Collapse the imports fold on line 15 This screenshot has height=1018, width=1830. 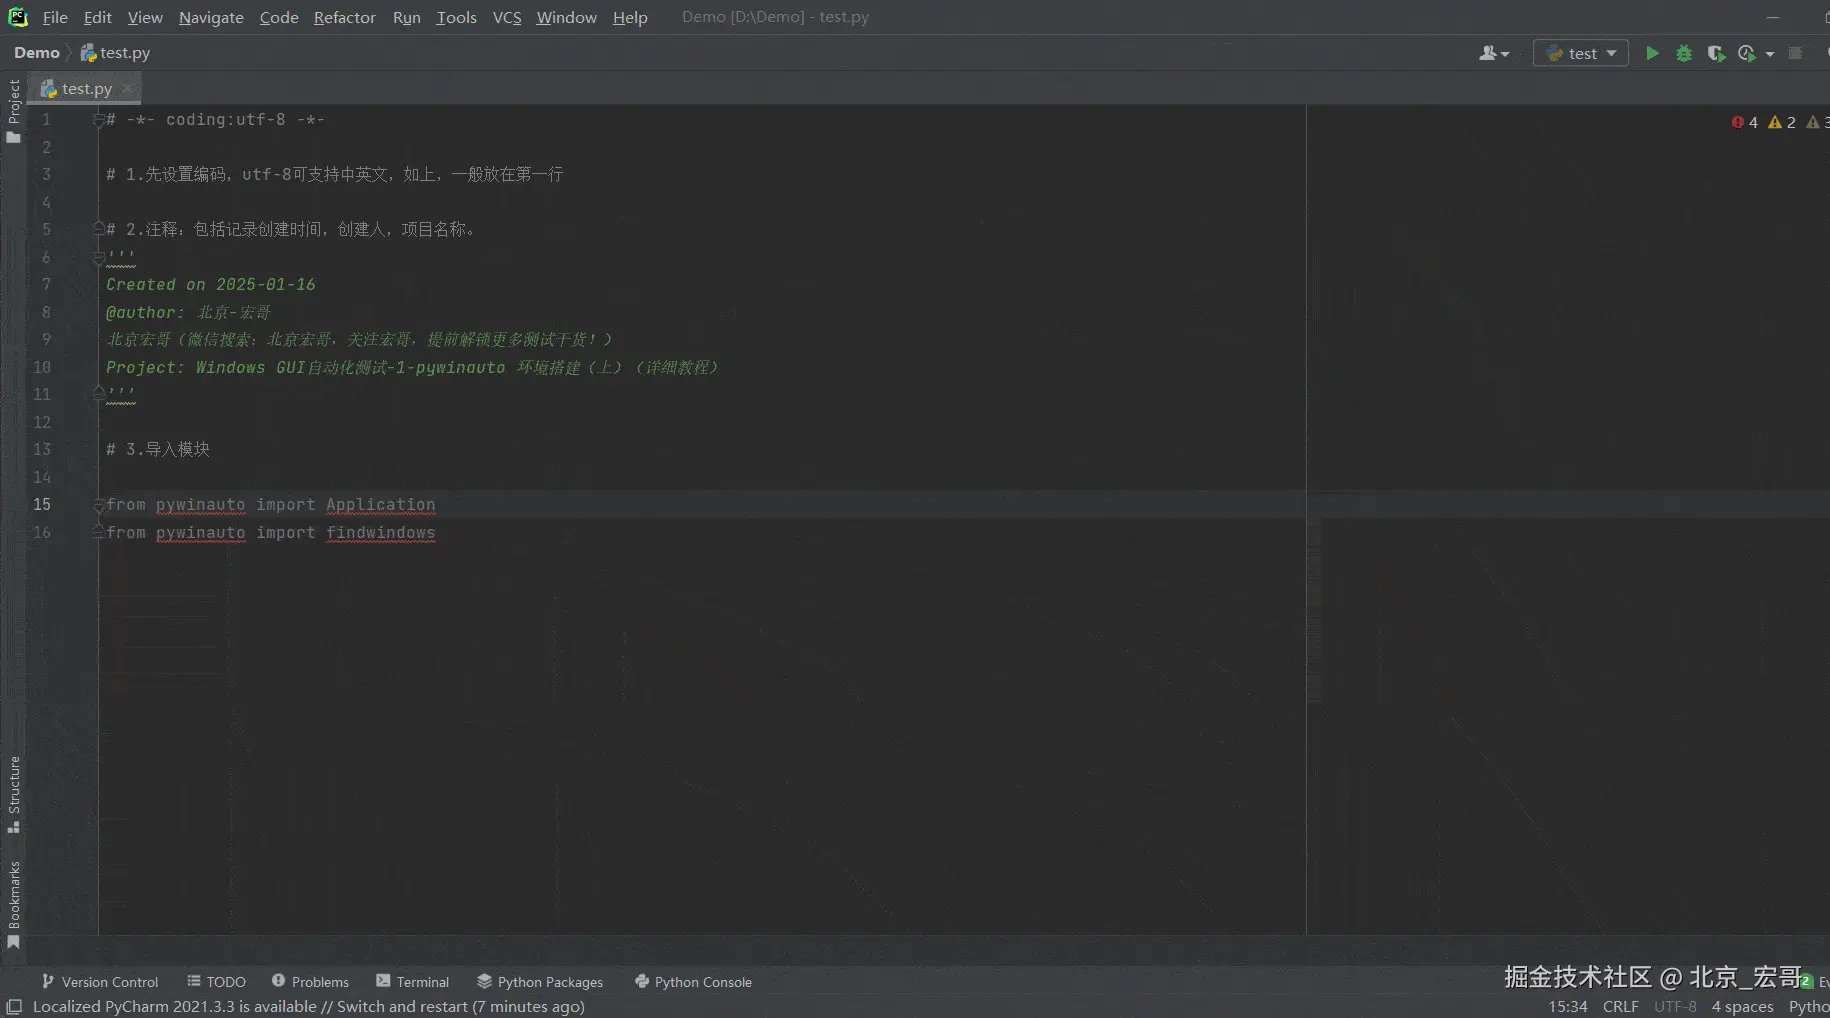point(98,505)
